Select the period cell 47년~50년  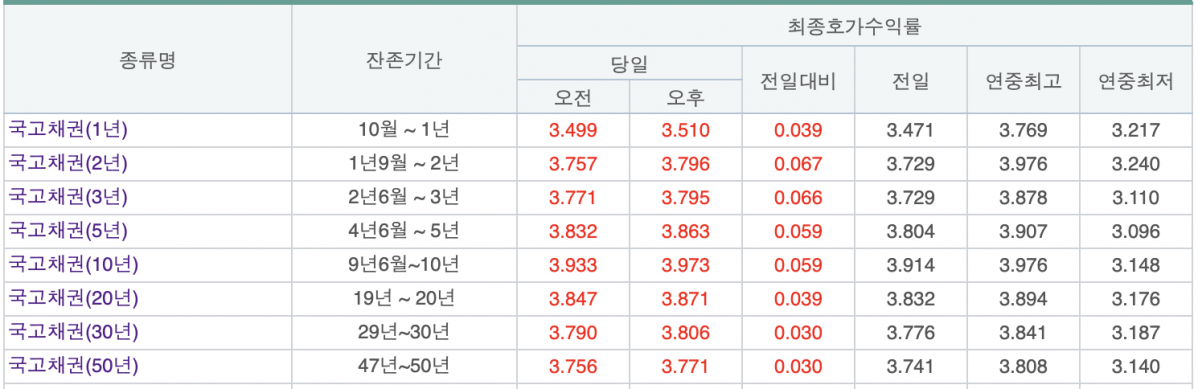tap(404, 366)
